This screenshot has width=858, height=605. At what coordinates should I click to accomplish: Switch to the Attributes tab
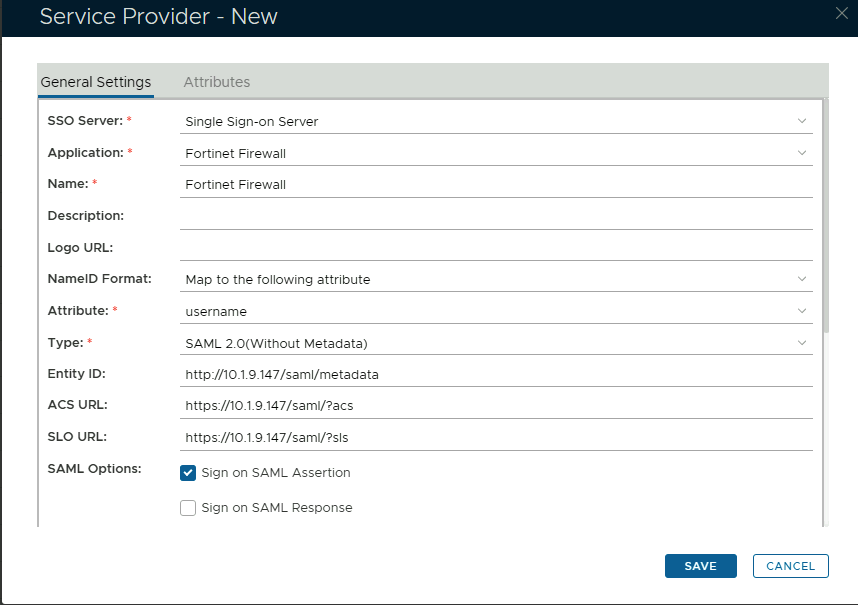pyautogui.click(x=217, y=82)
